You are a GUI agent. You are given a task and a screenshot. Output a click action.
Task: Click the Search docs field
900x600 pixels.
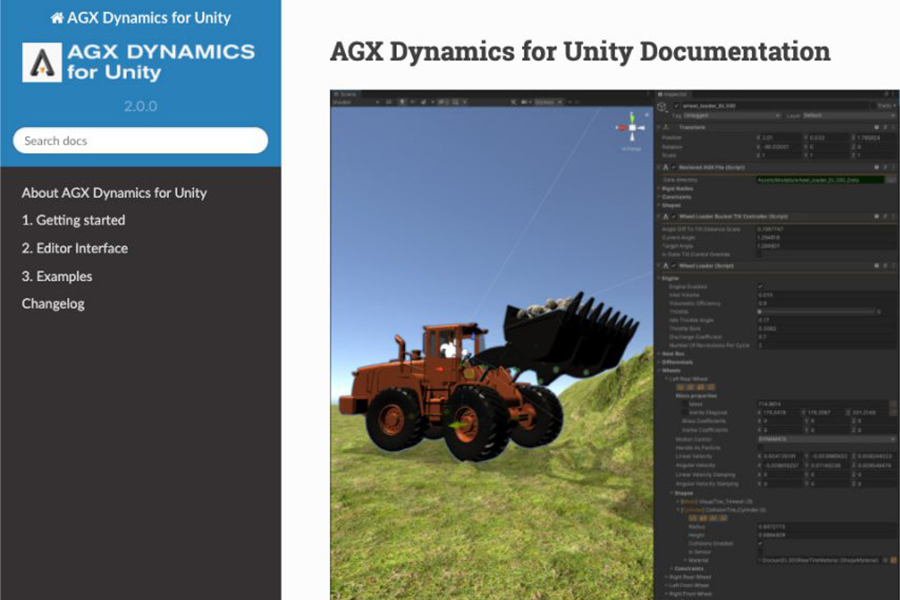(141, 141)
